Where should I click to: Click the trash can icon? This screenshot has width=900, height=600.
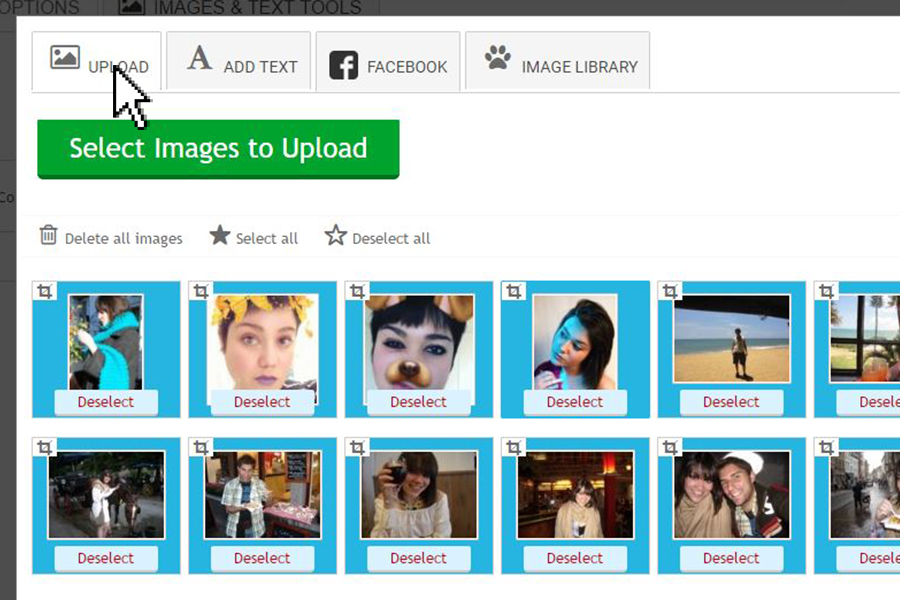48,235
